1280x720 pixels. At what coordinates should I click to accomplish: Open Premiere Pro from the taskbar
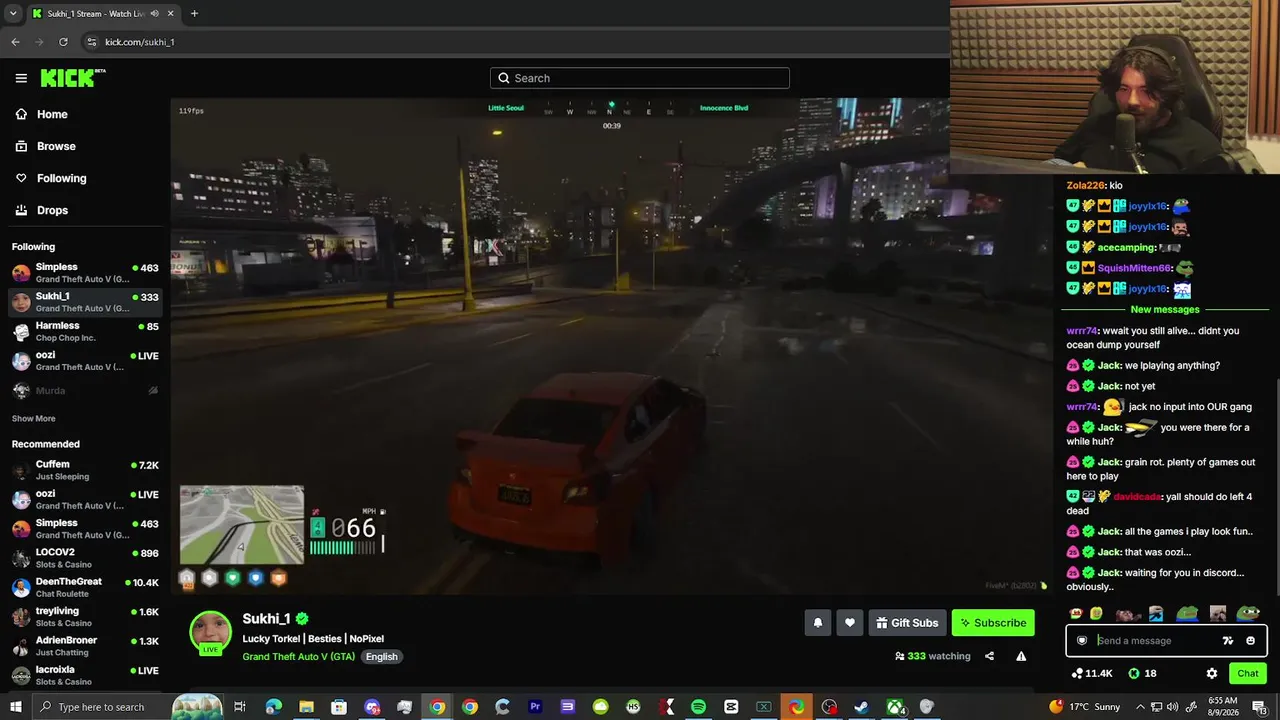coord(535,707)
